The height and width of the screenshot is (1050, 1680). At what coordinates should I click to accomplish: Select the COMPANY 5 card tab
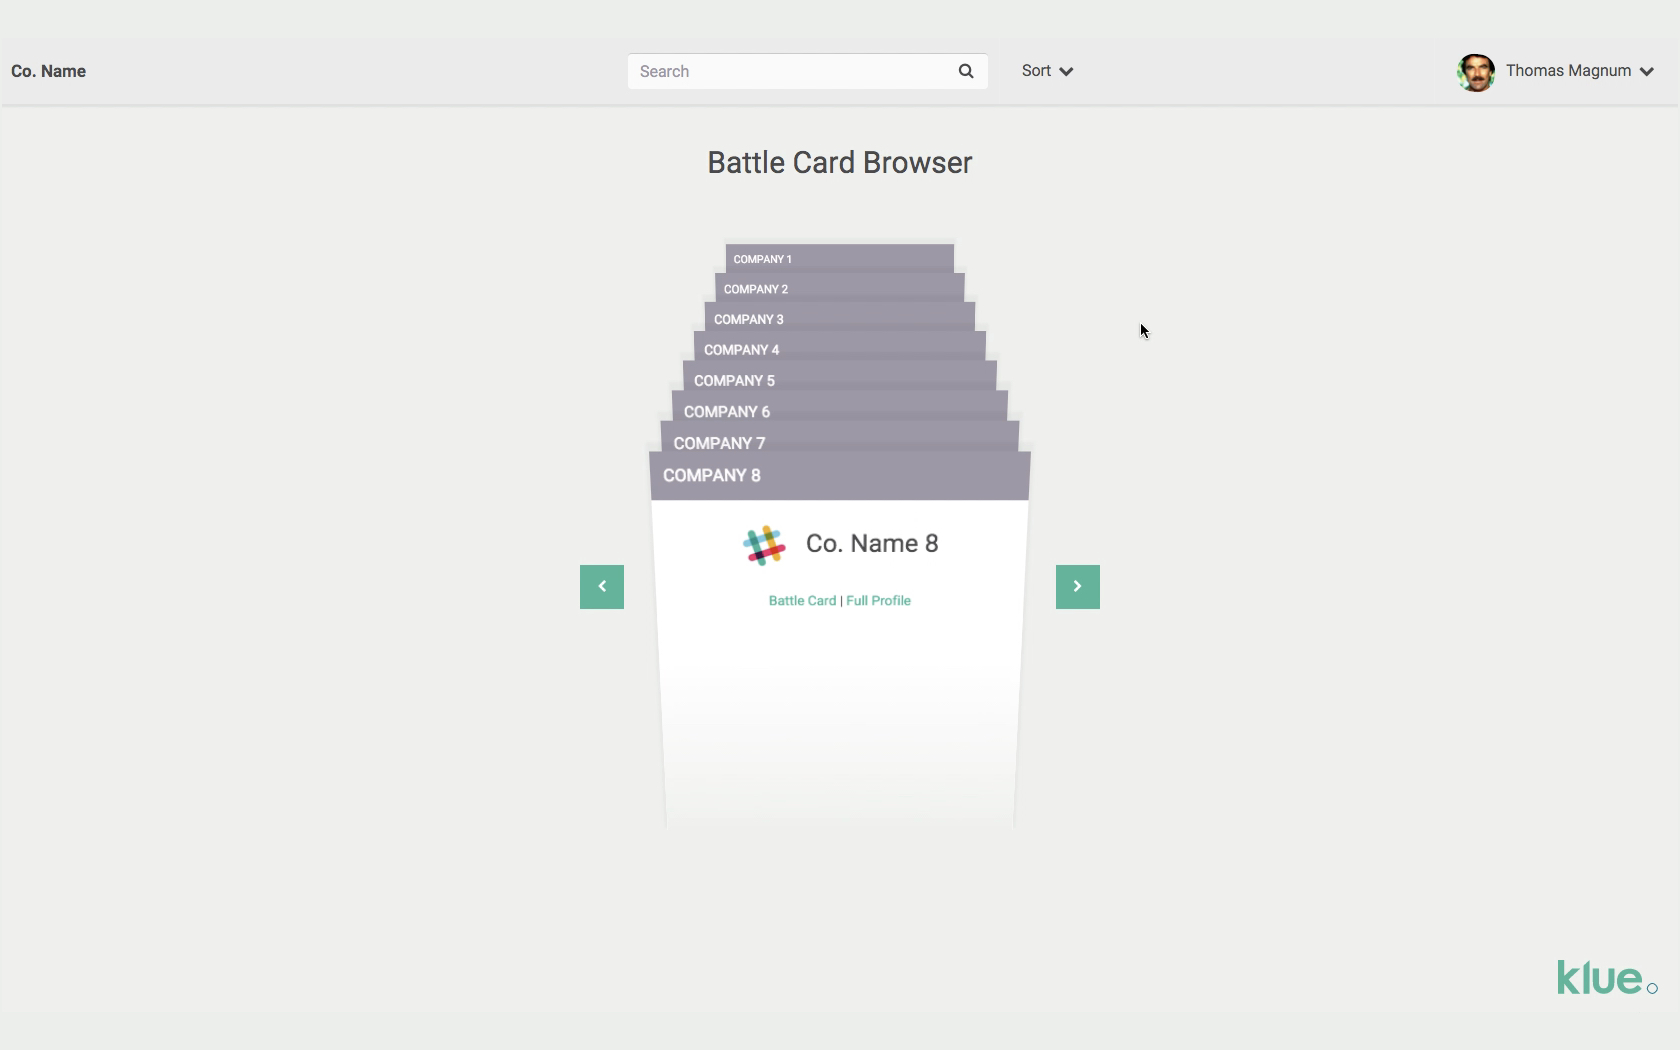(840, 378)
